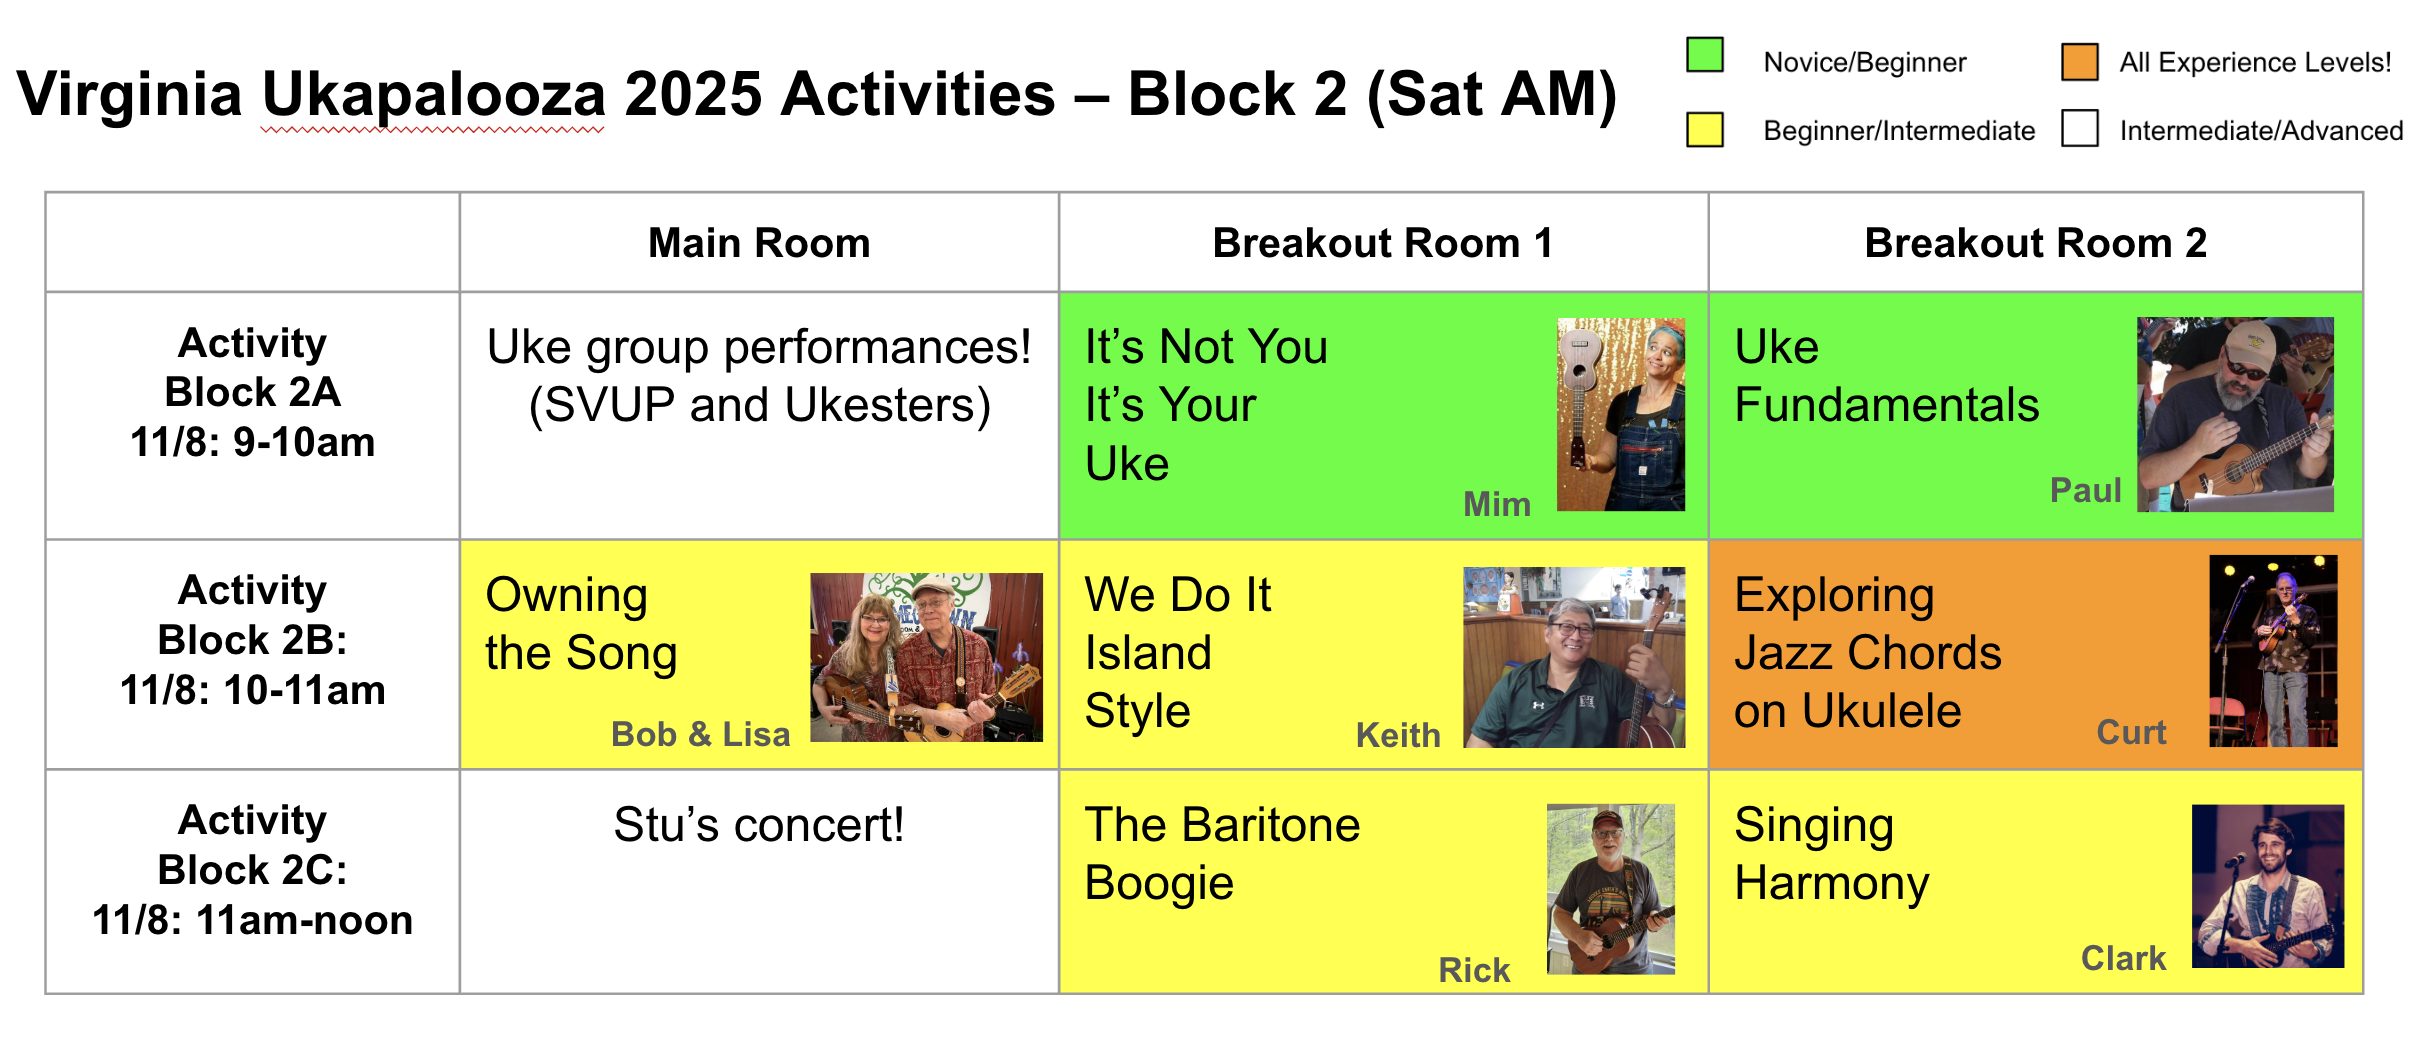Click the Exploring Jazz Chords on Ukulele text

1867,652
